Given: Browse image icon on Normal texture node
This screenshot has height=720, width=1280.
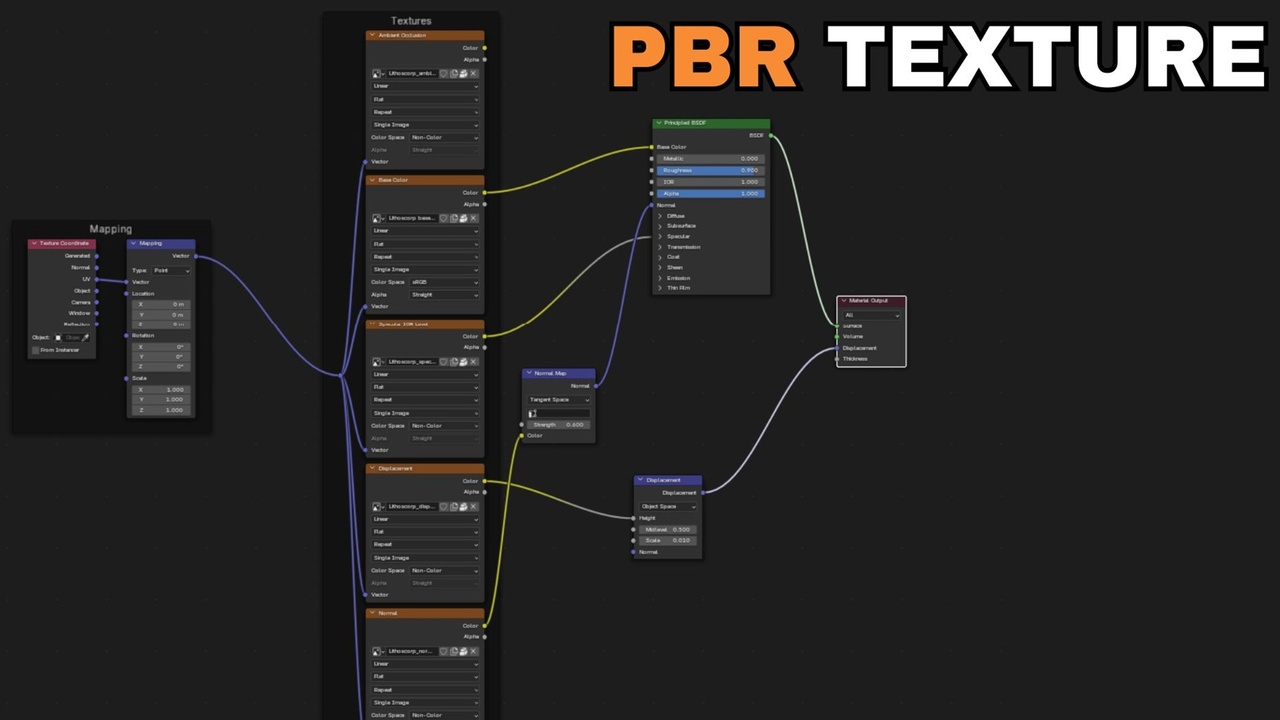Looking at the screenshot, I should (x=378, y=651).
